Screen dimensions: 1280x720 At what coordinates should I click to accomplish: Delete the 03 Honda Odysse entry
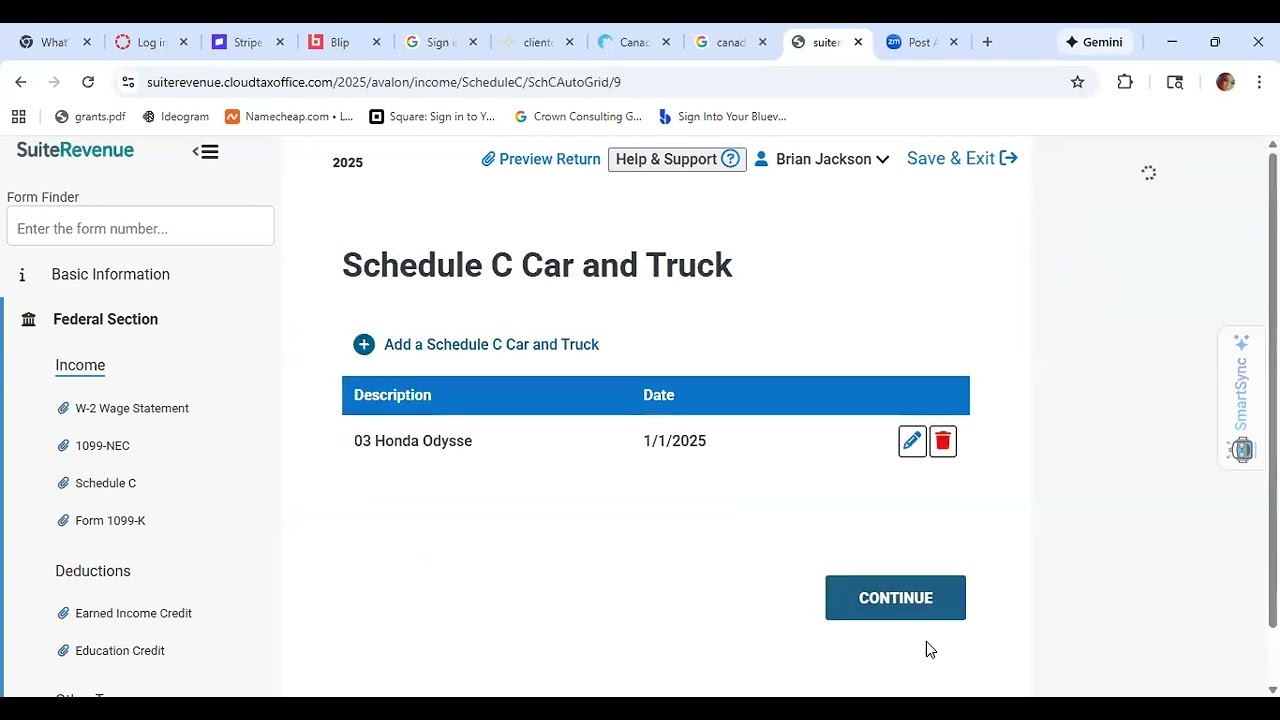pyautogui.click(x=943, y=441)
